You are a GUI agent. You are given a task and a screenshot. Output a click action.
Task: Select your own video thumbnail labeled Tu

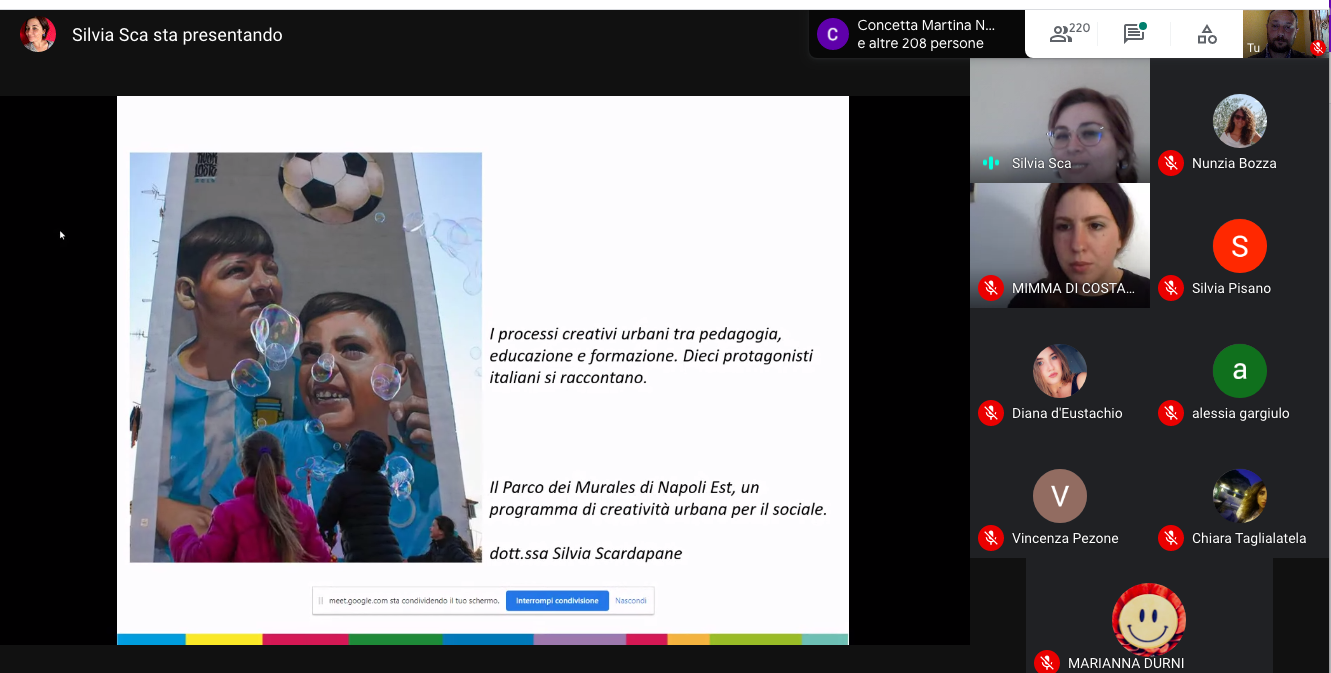click(x=1285, y=34)
